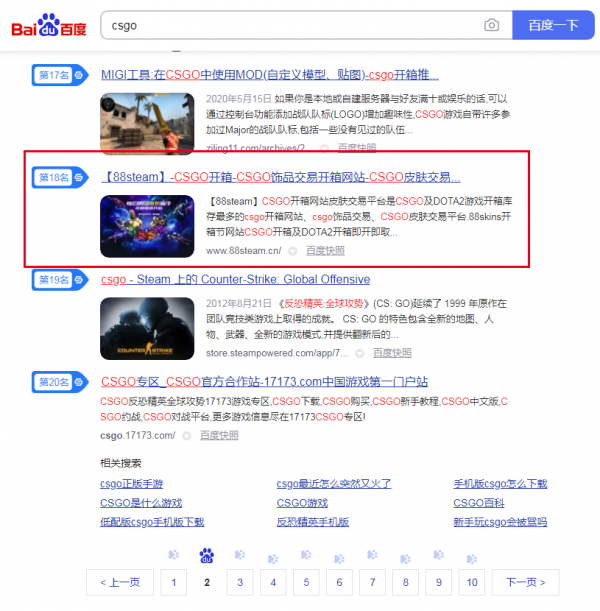Select related search csgo正版手游
The image size is (600, 611).
coord(132,484)
